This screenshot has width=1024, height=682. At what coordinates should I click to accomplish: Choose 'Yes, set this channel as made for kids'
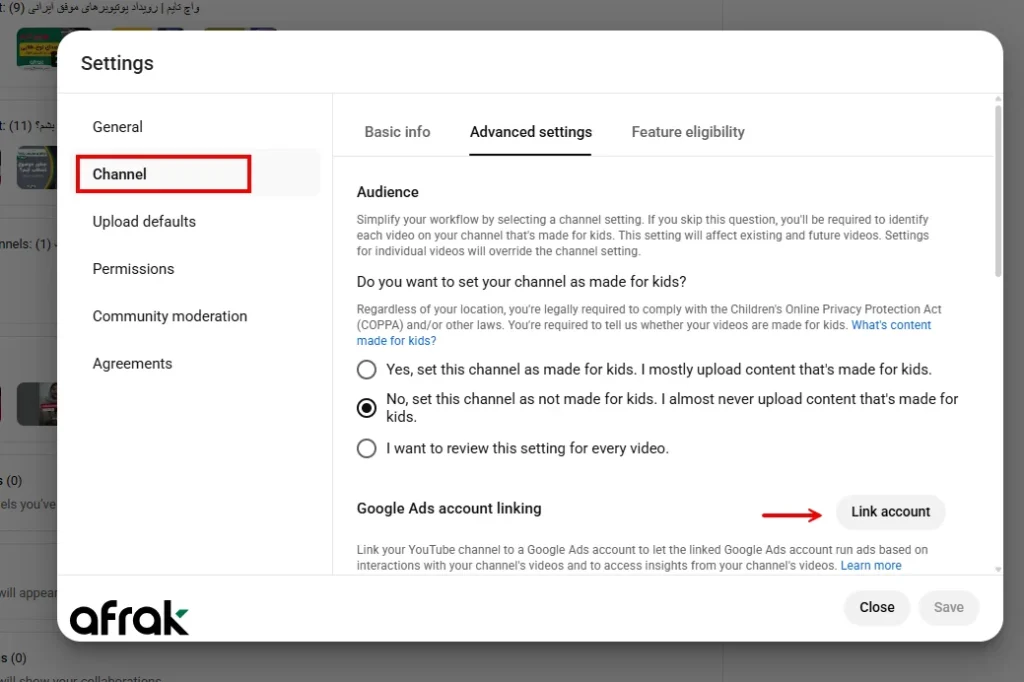tap(367, 370)
